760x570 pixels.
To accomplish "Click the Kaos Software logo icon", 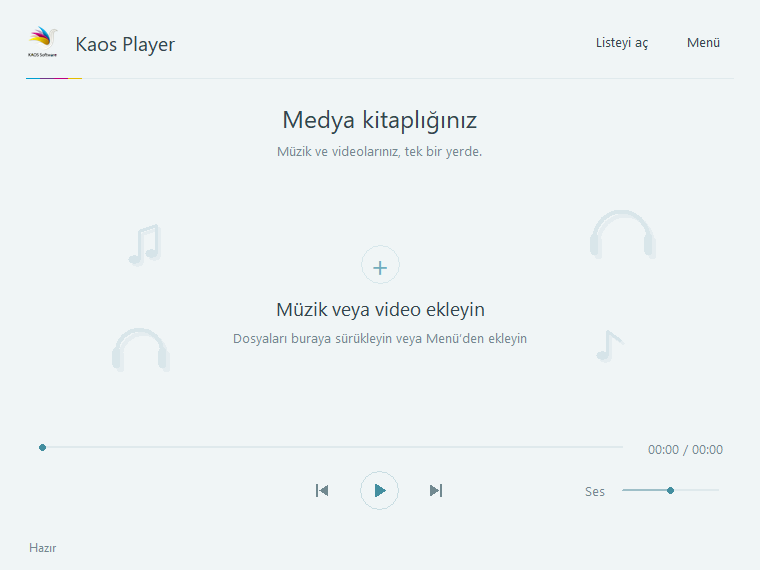I will click(43, 42).
